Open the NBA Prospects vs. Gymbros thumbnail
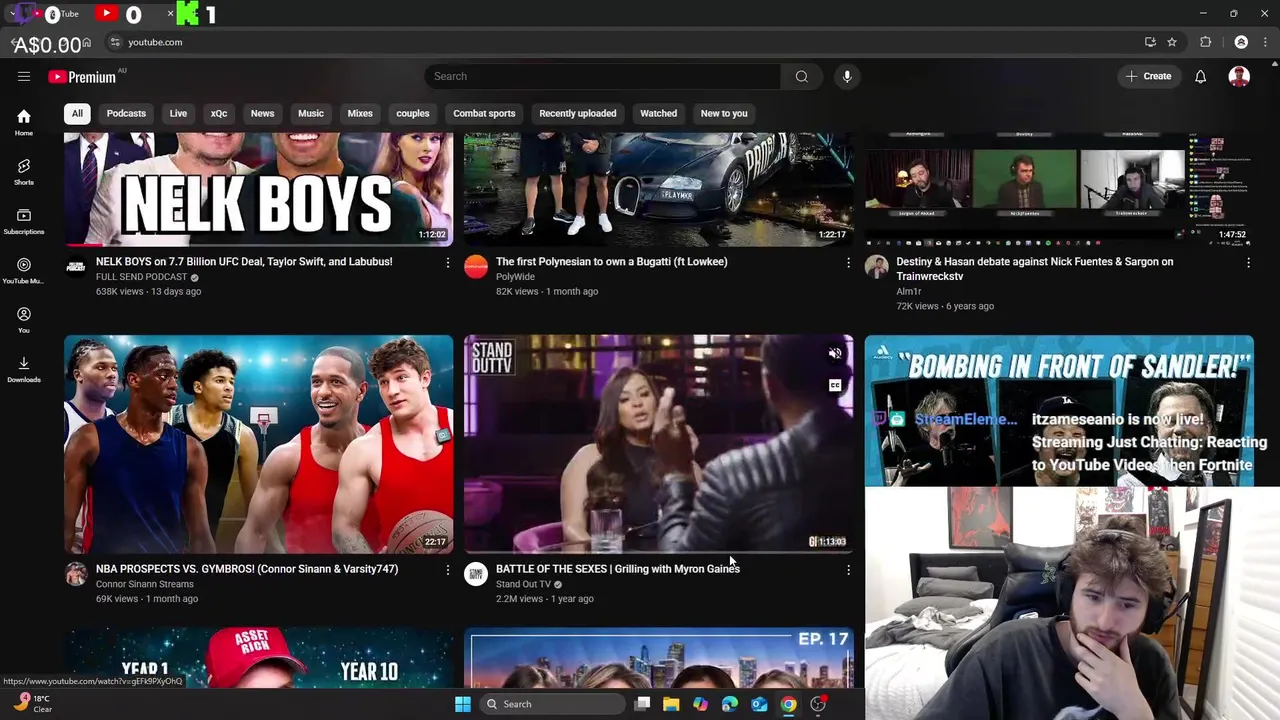Screen dimensions: 1280x720 click(x=259, y=444)
